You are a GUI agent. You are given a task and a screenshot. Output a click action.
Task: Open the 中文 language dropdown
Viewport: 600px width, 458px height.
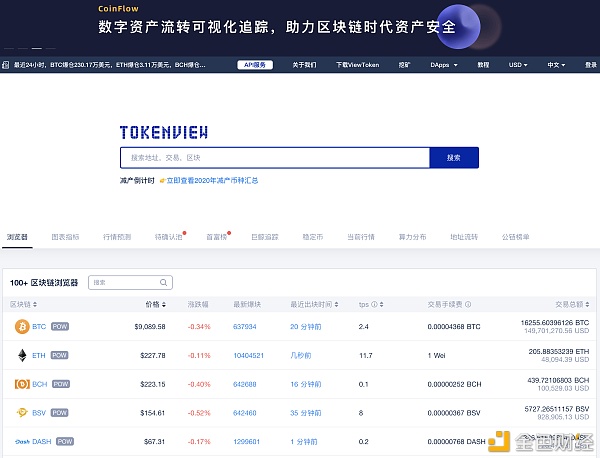tap(556, 65)
